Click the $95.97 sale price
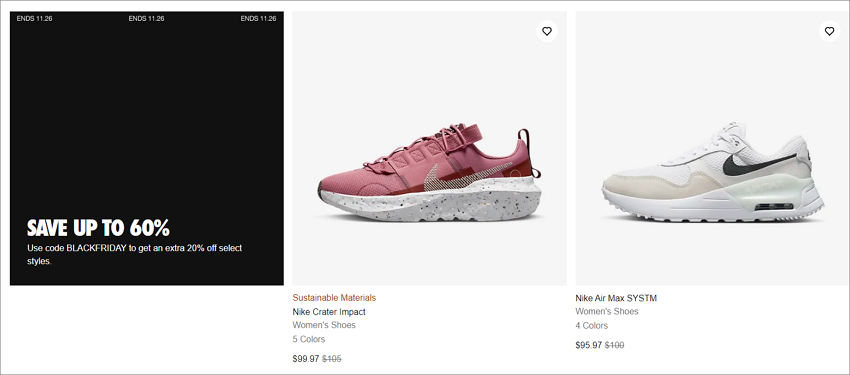Image resolution: width=850 pixels, height=375 pixels. point(589,345)
